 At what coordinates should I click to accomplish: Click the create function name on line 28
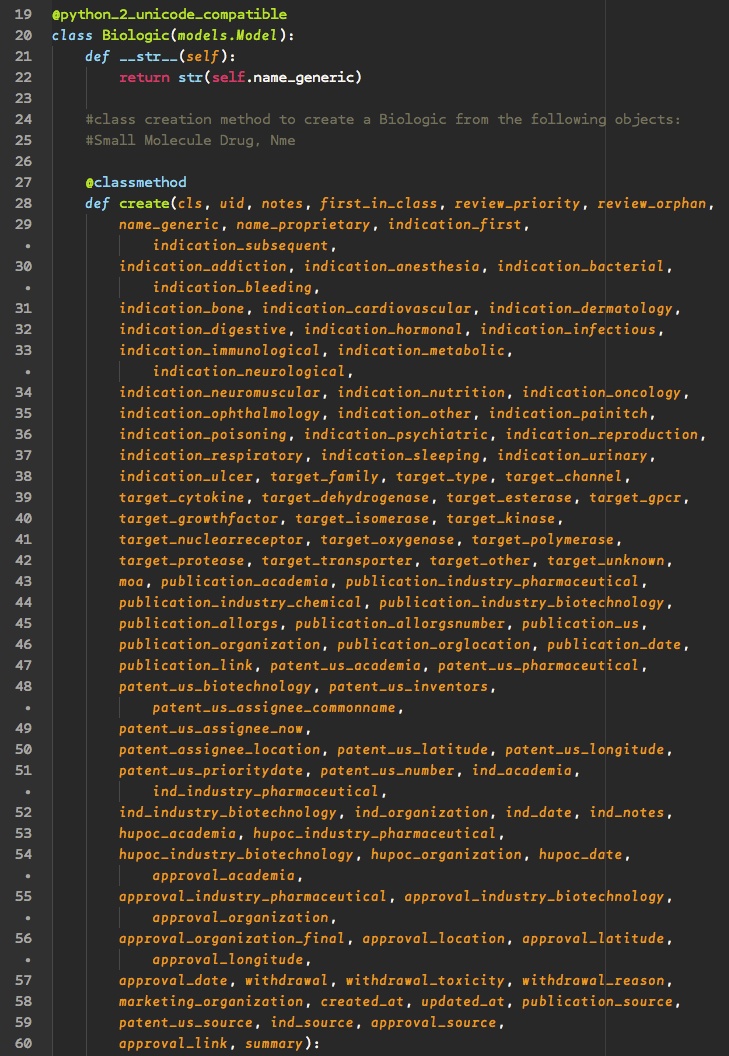pyautogui.click(x=144, y=203)
